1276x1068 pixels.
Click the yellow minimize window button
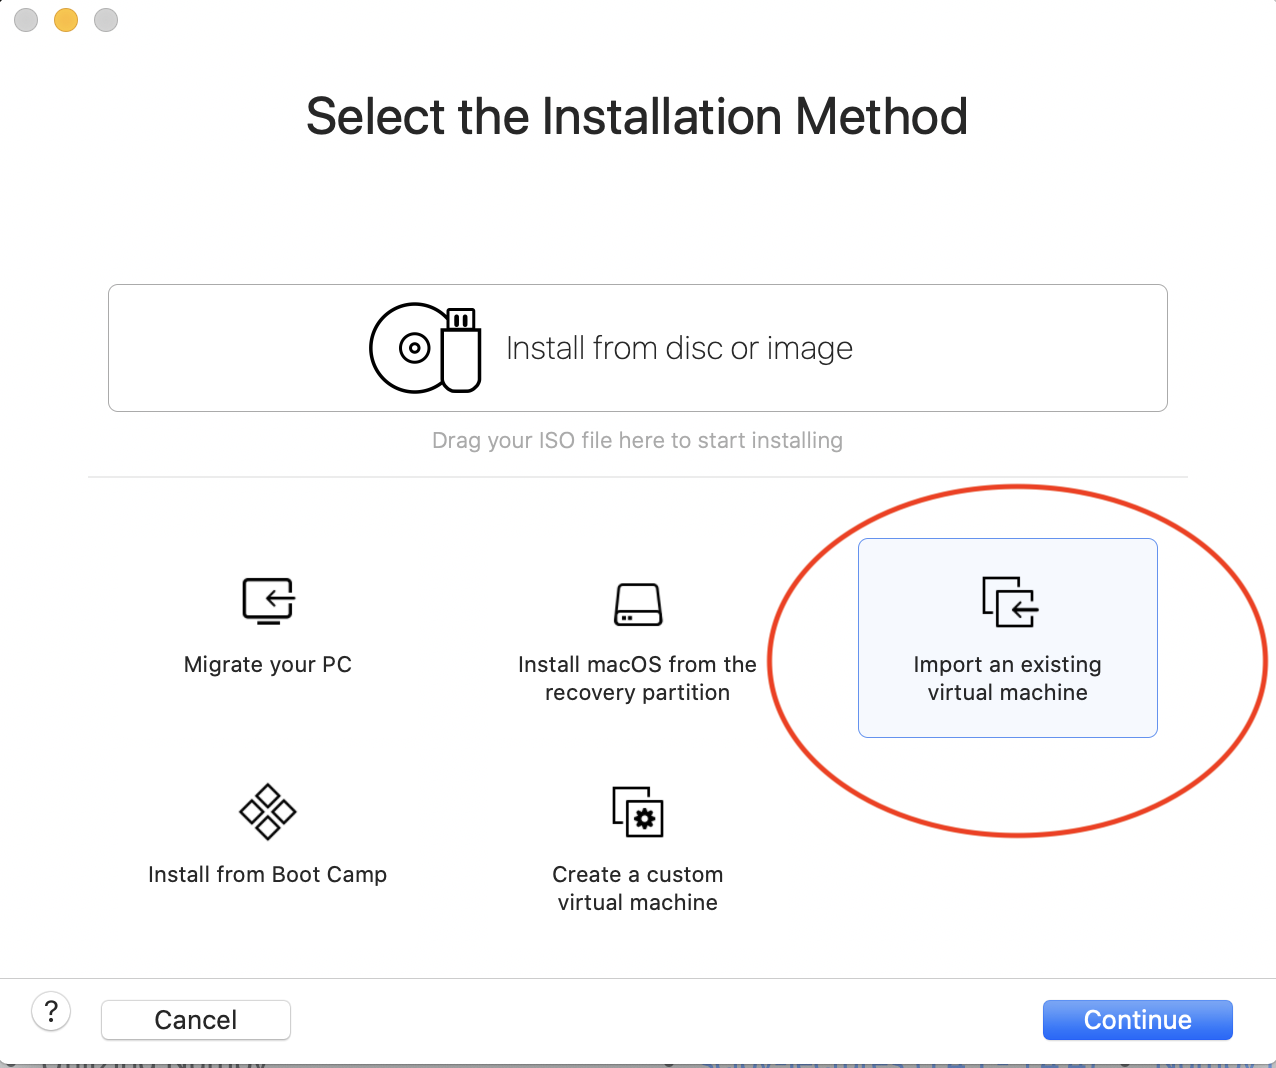click(x=66, y=20)
